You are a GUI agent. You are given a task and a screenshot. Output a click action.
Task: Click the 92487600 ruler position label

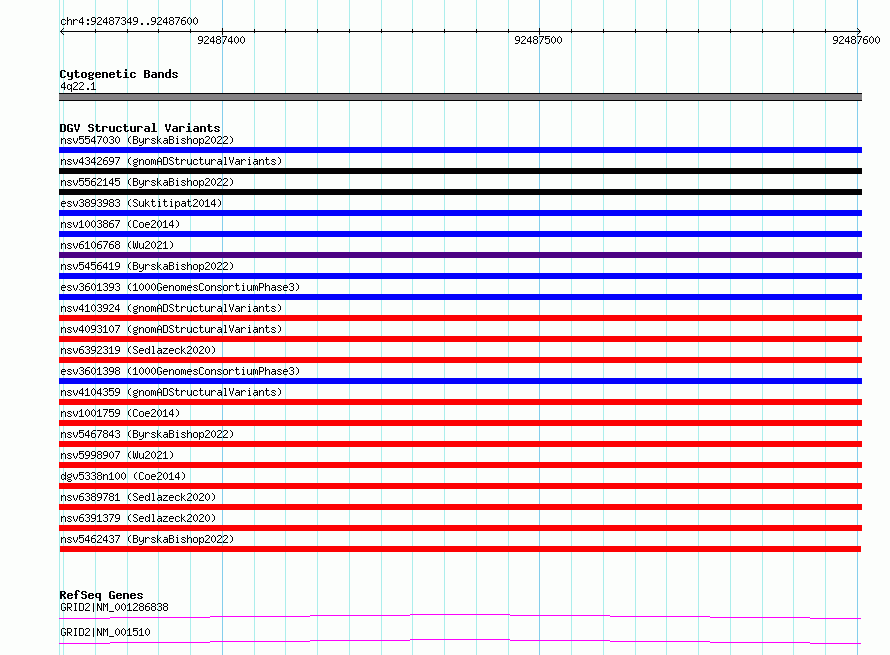tap(856, 40)
